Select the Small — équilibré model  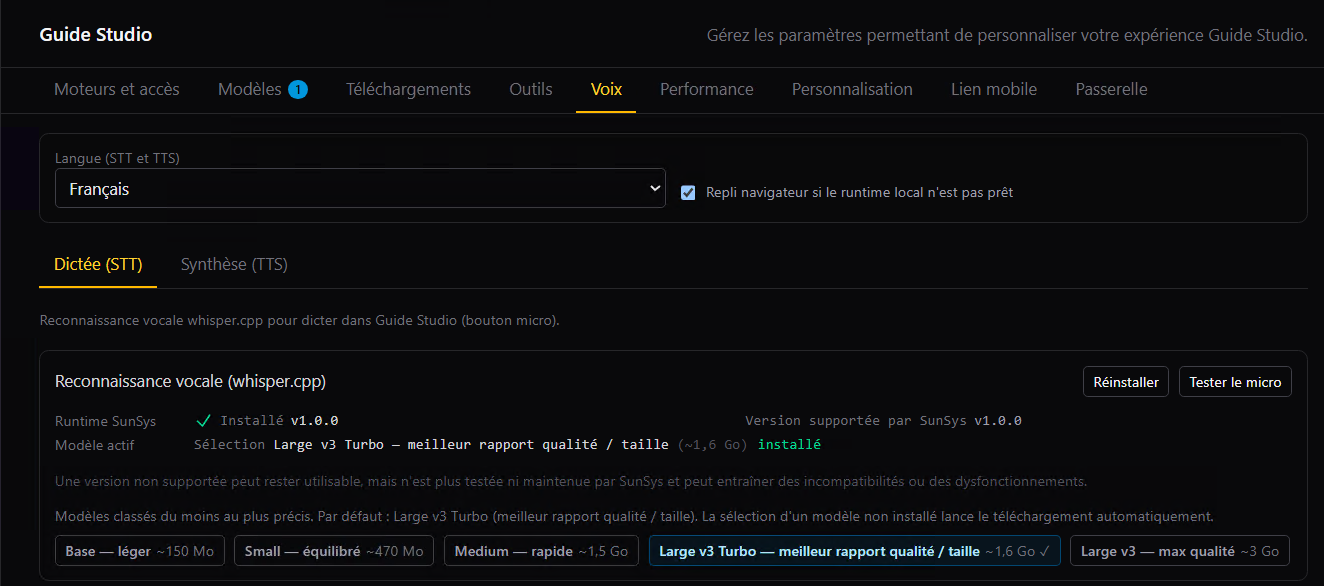334,551
